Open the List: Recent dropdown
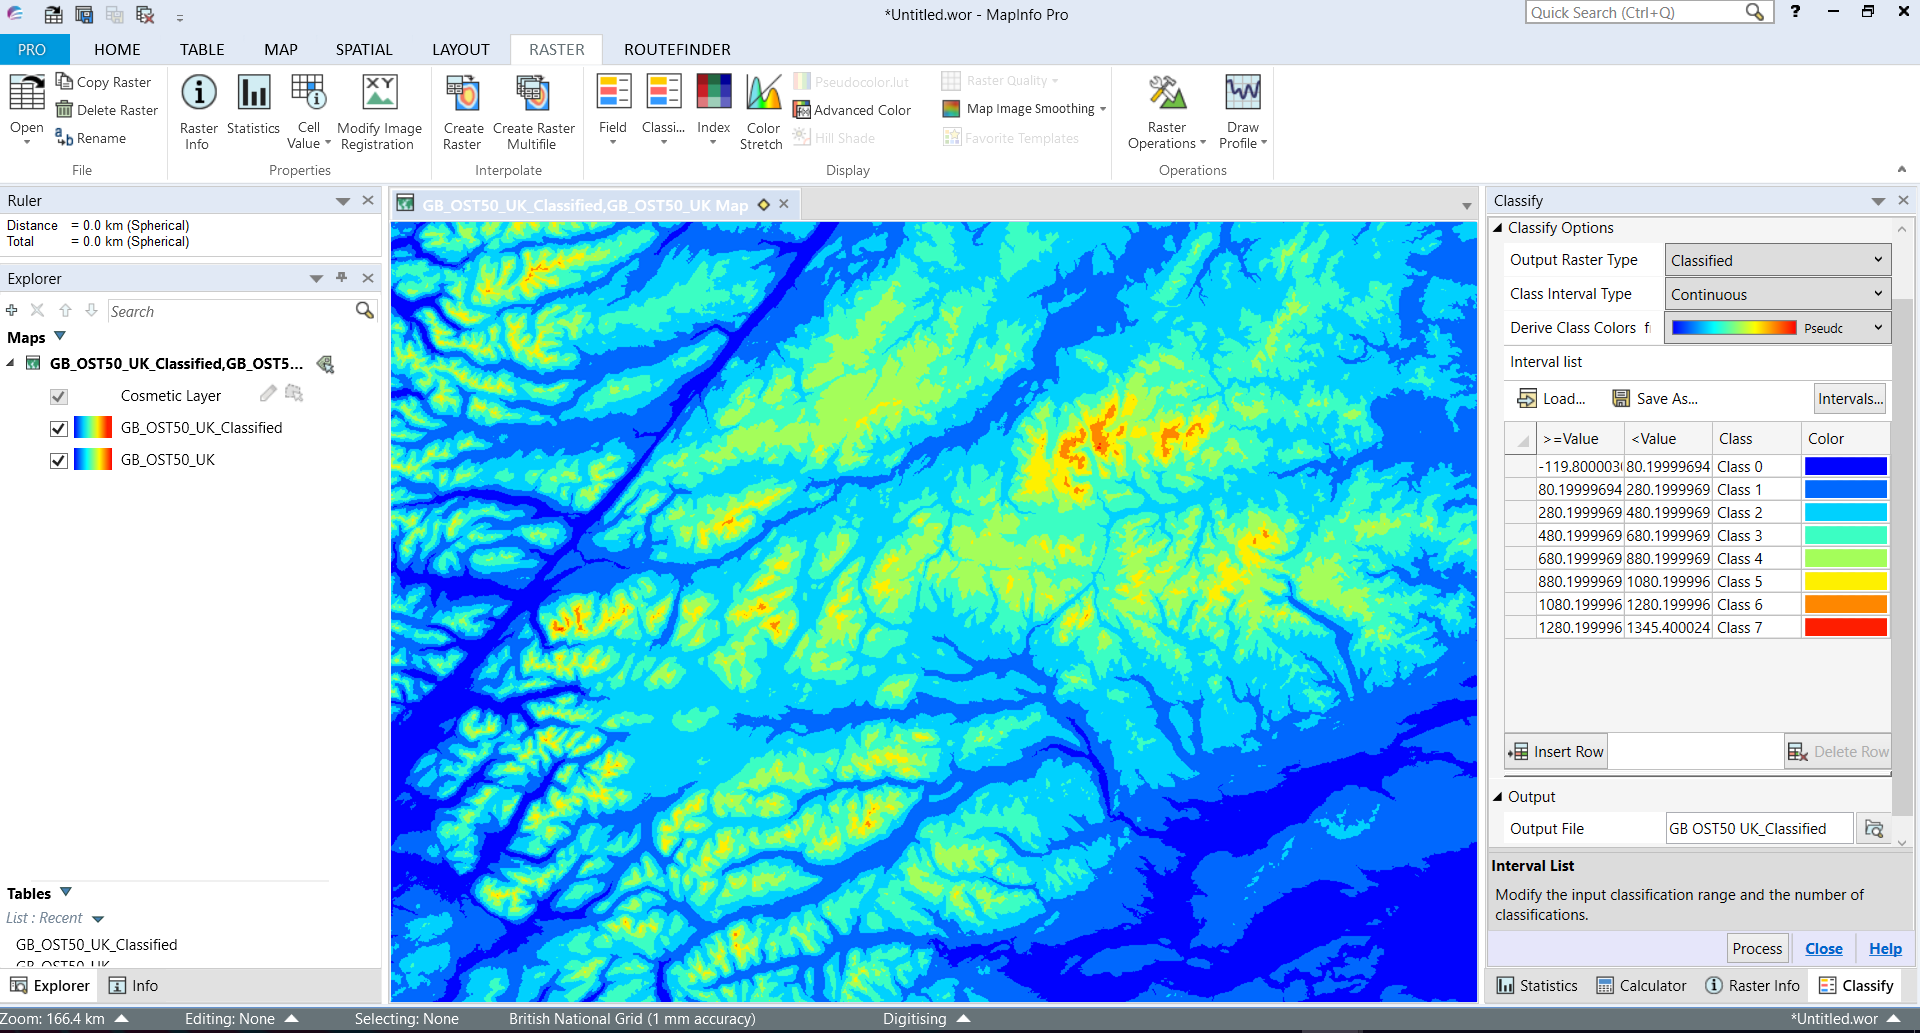This screenshot has height=1033, width=1920. (98, 919)
